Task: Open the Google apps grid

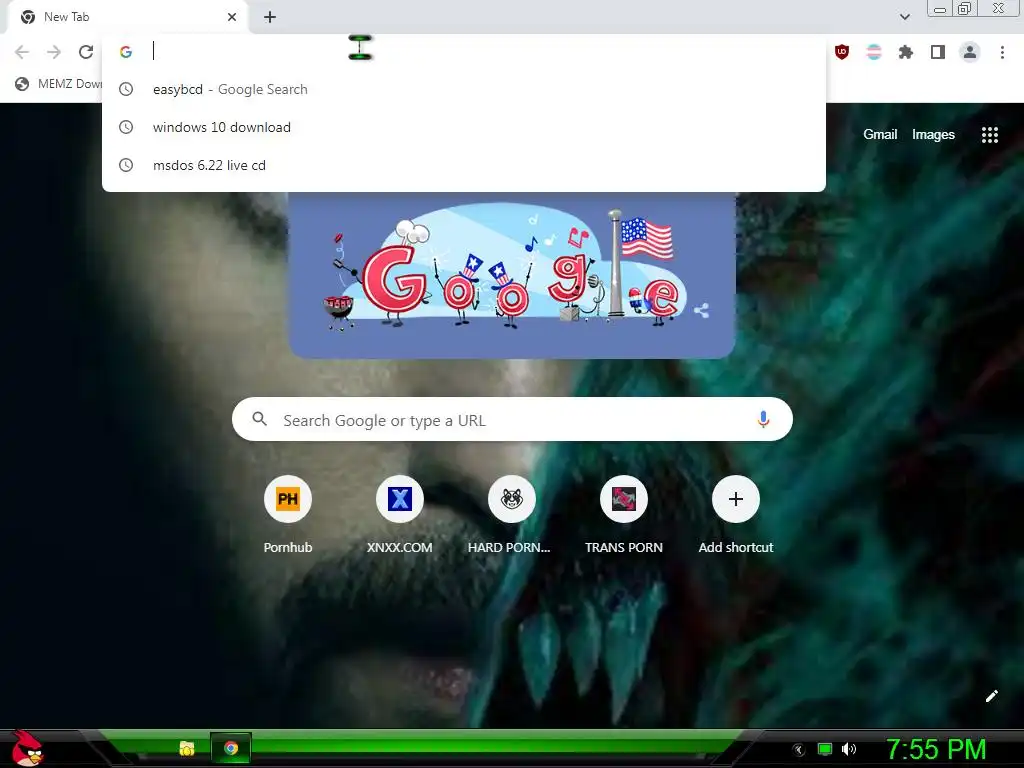Action: click(x=990, y=135)
